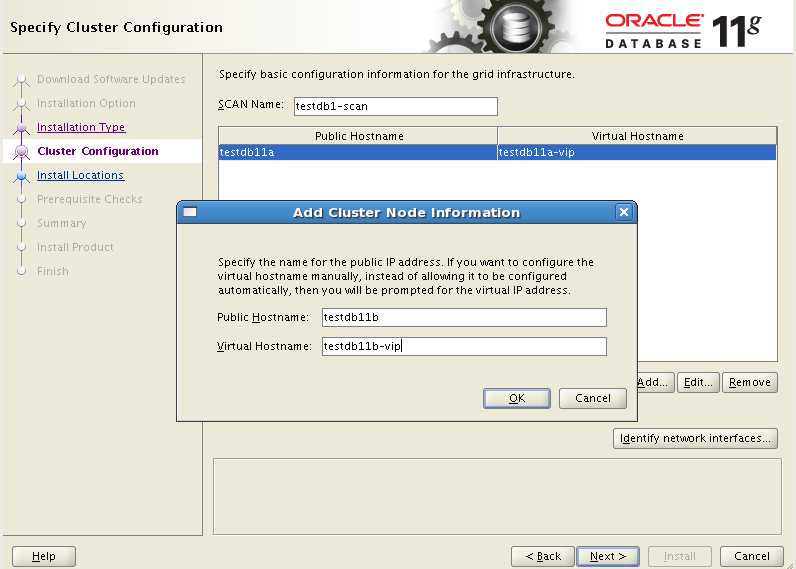796x569 pixels.
Task: Click the Edit... button
Action: [698, 382]
